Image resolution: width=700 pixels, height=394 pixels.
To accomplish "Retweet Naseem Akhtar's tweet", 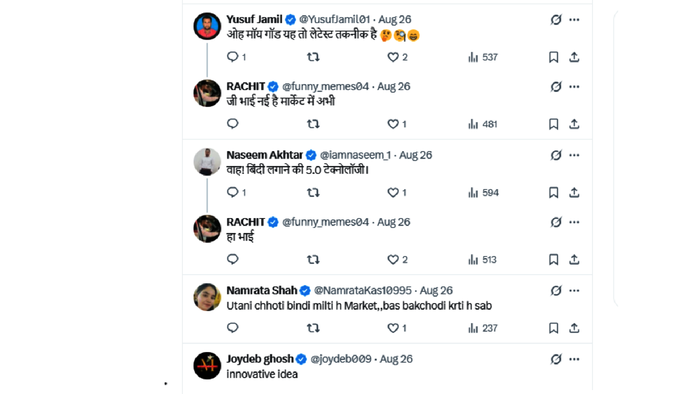I will pos(313,193).
